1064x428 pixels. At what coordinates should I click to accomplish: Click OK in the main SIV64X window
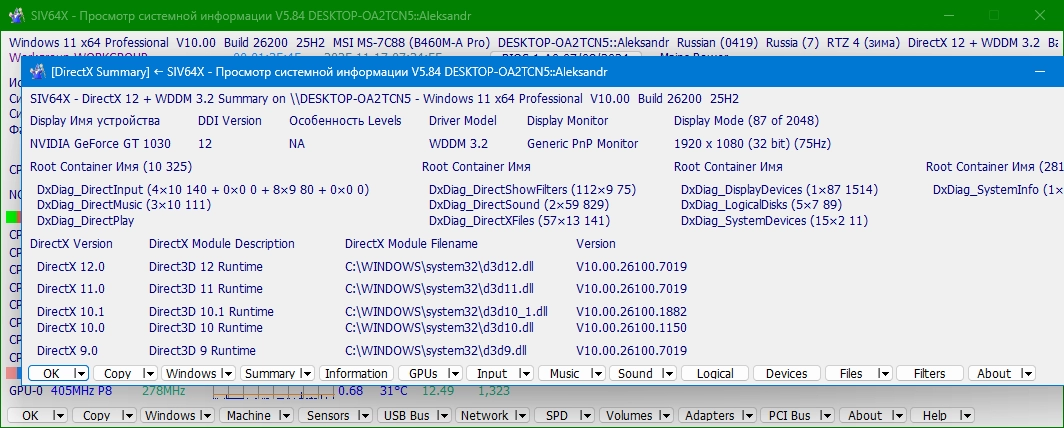point(30,415)
